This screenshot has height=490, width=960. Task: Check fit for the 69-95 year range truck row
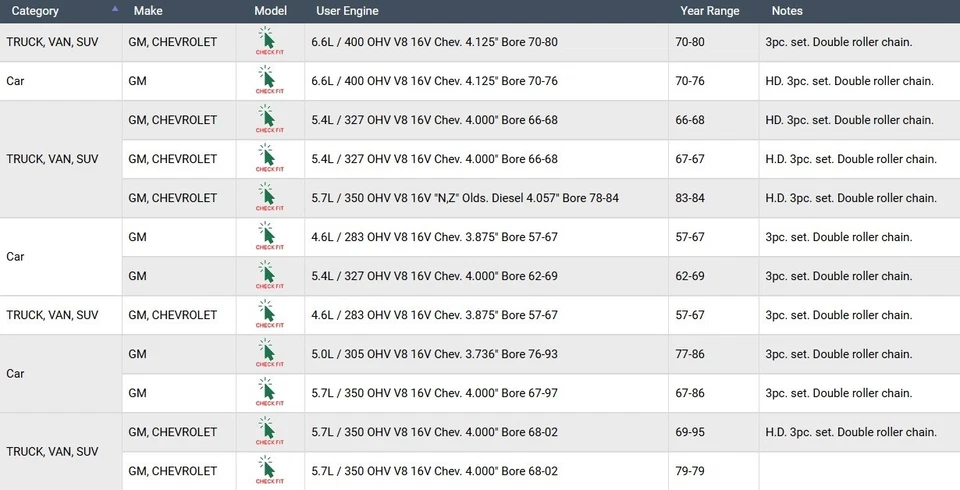coord(266,432)
